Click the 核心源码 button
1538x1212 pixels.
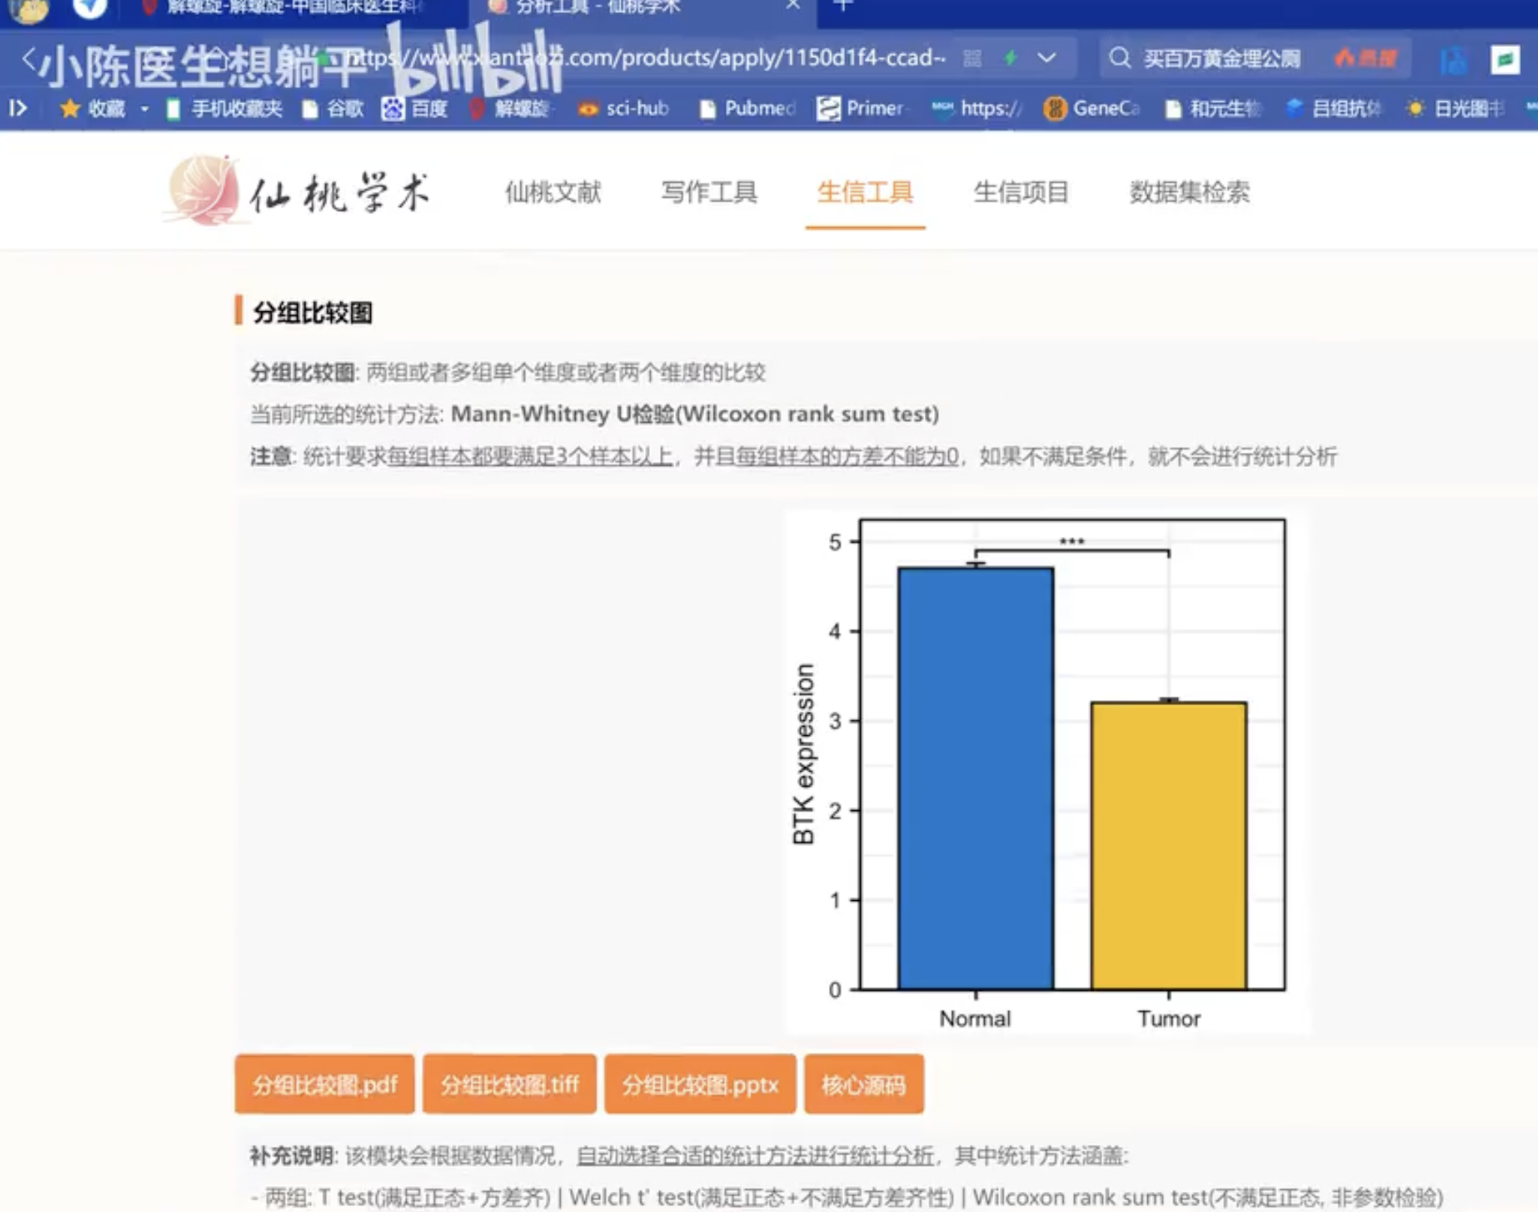click(x=864, y=1084)
